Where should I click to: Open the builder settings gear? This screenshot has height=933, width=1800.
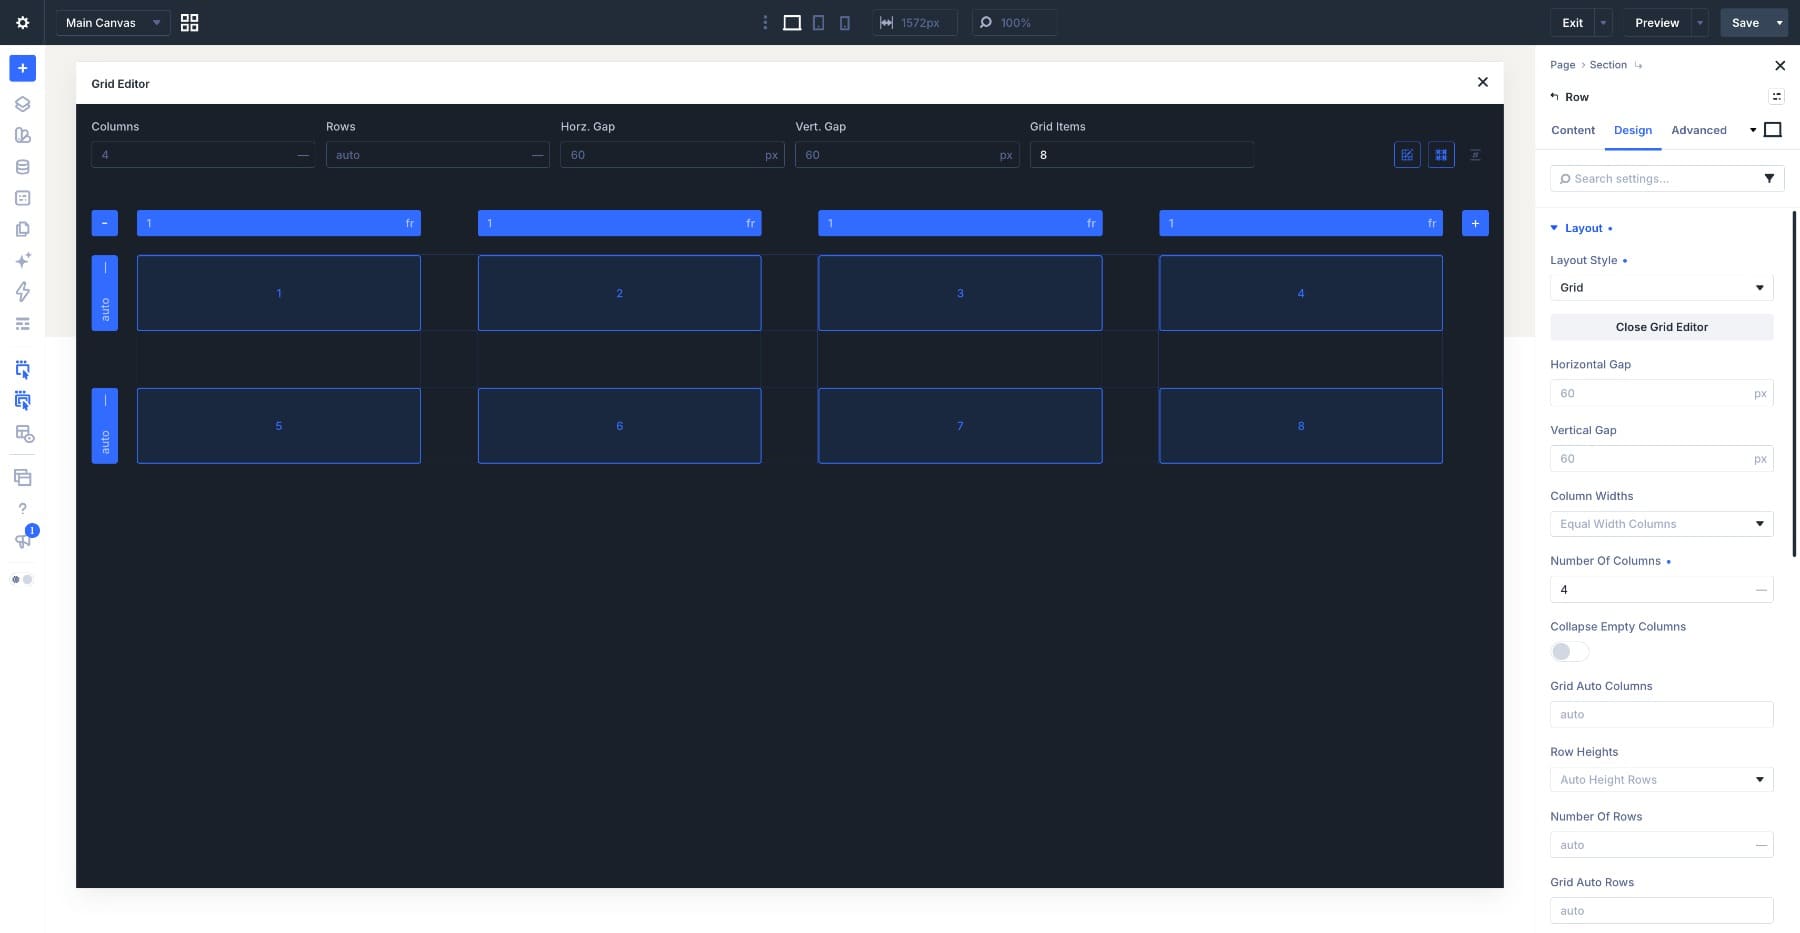(22, 22)
